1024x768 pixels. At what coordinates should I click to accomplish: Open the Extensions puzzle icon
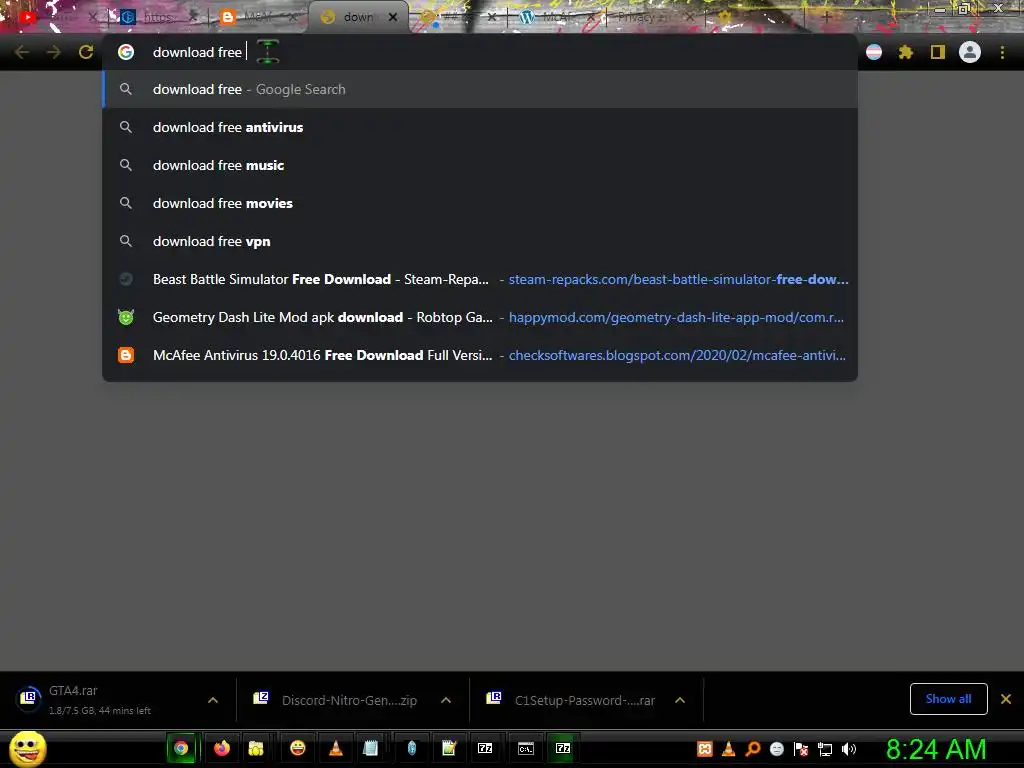tap(906, 52)
